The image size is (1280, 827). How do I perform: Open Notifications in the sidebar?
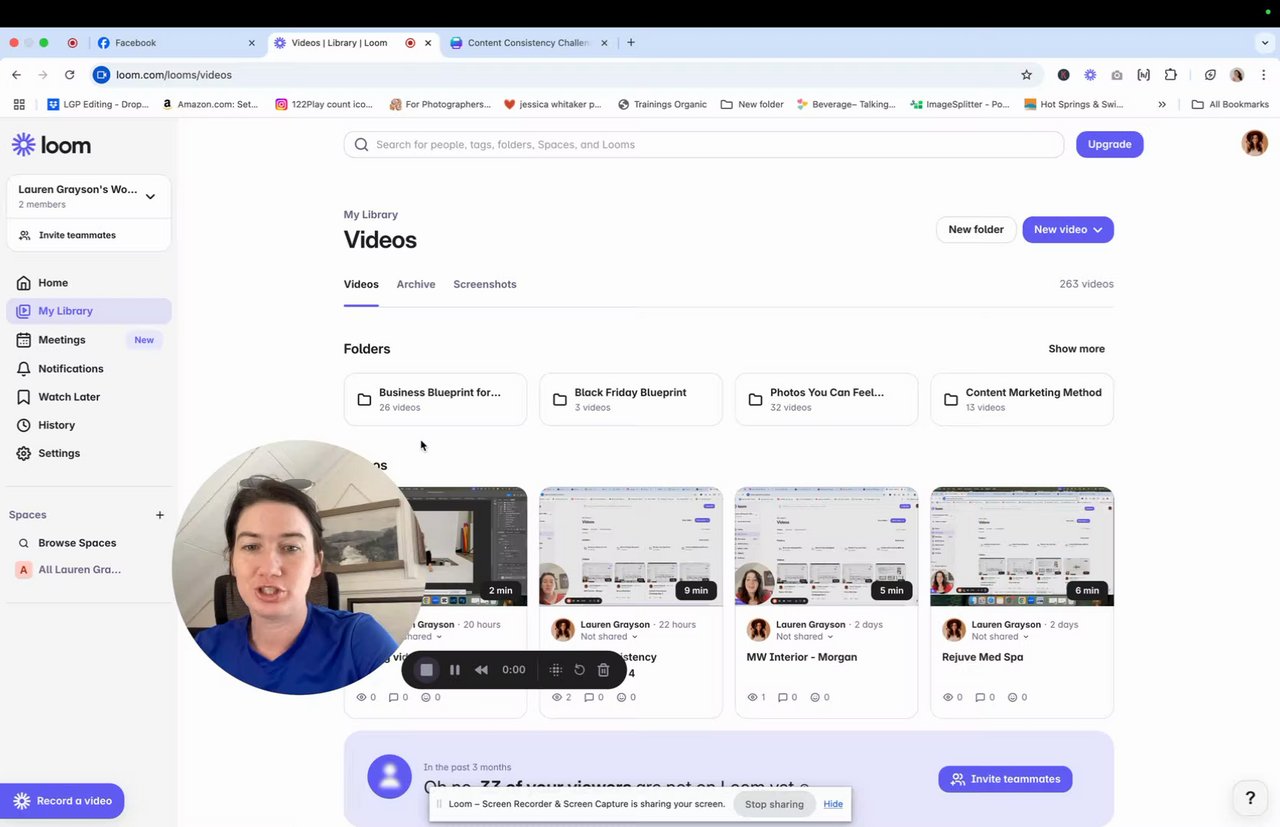tap(70, 369)
